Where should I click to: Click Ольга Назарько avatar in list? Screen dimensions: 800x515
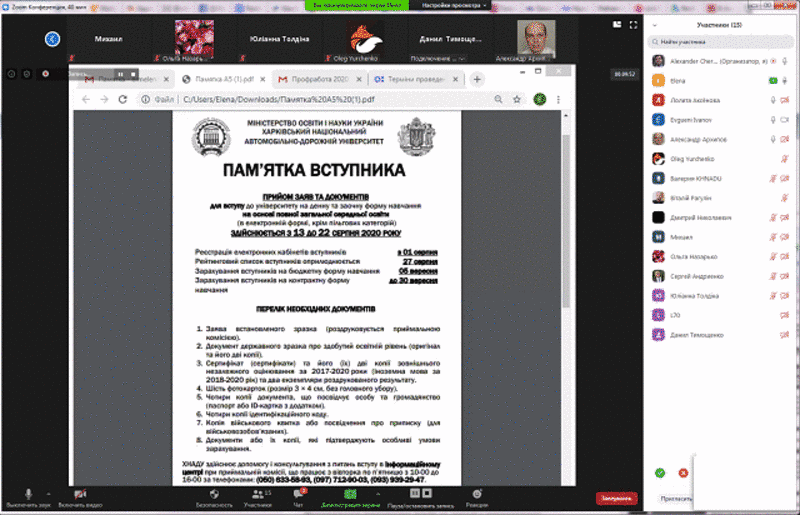[658, 256]
